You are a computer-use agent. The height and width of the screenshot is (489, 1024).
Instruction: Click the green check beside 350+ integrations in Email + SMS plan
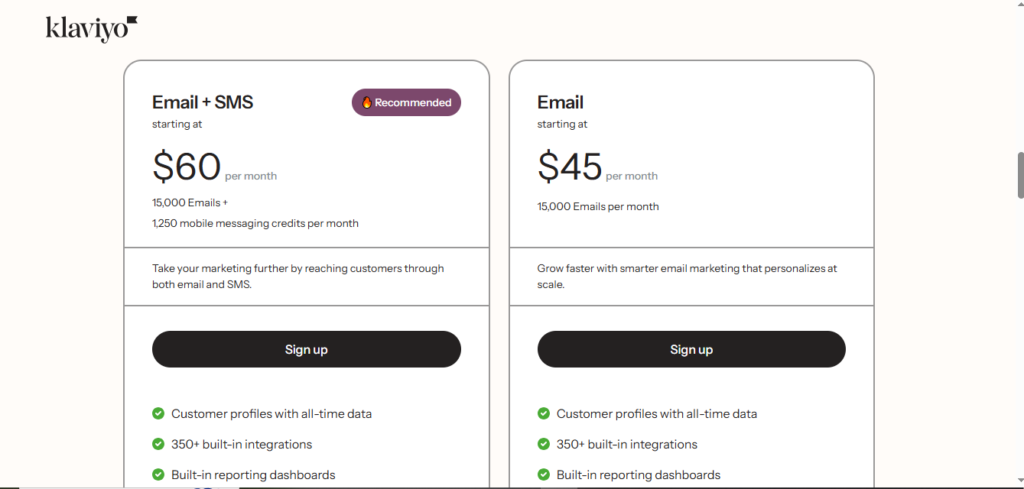[158, 444]
